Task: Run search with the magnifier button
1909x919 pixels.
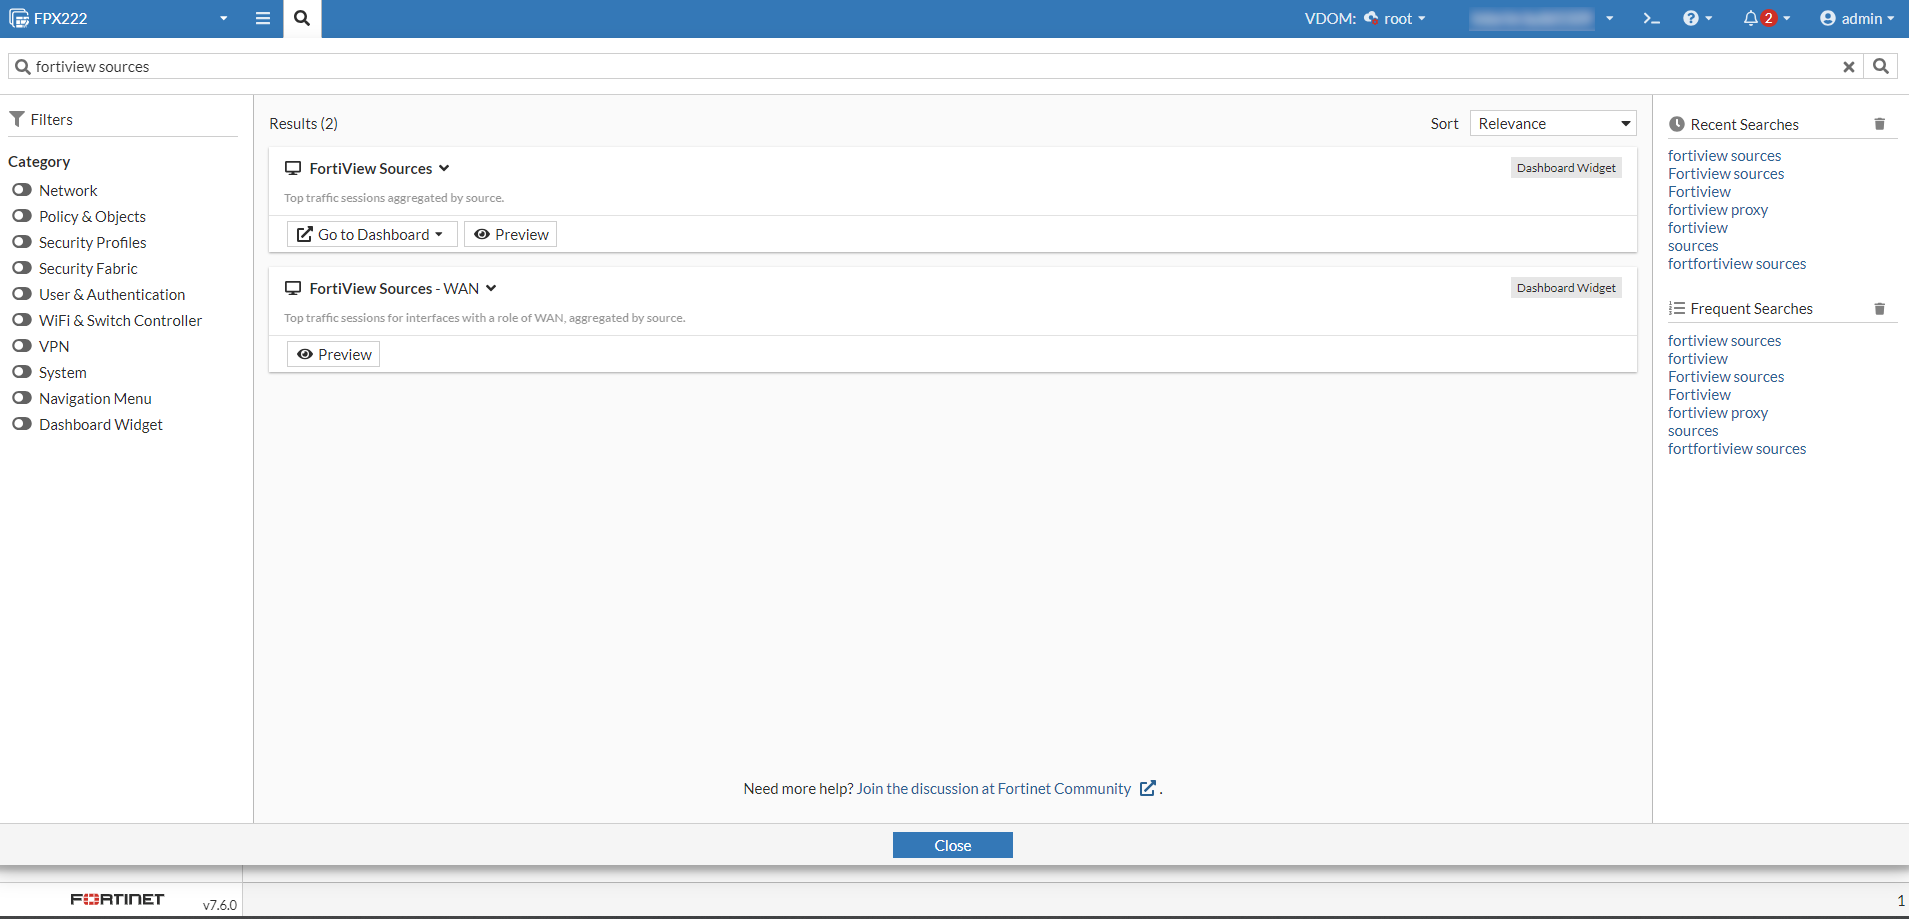Action: (x=1881, y=66)
